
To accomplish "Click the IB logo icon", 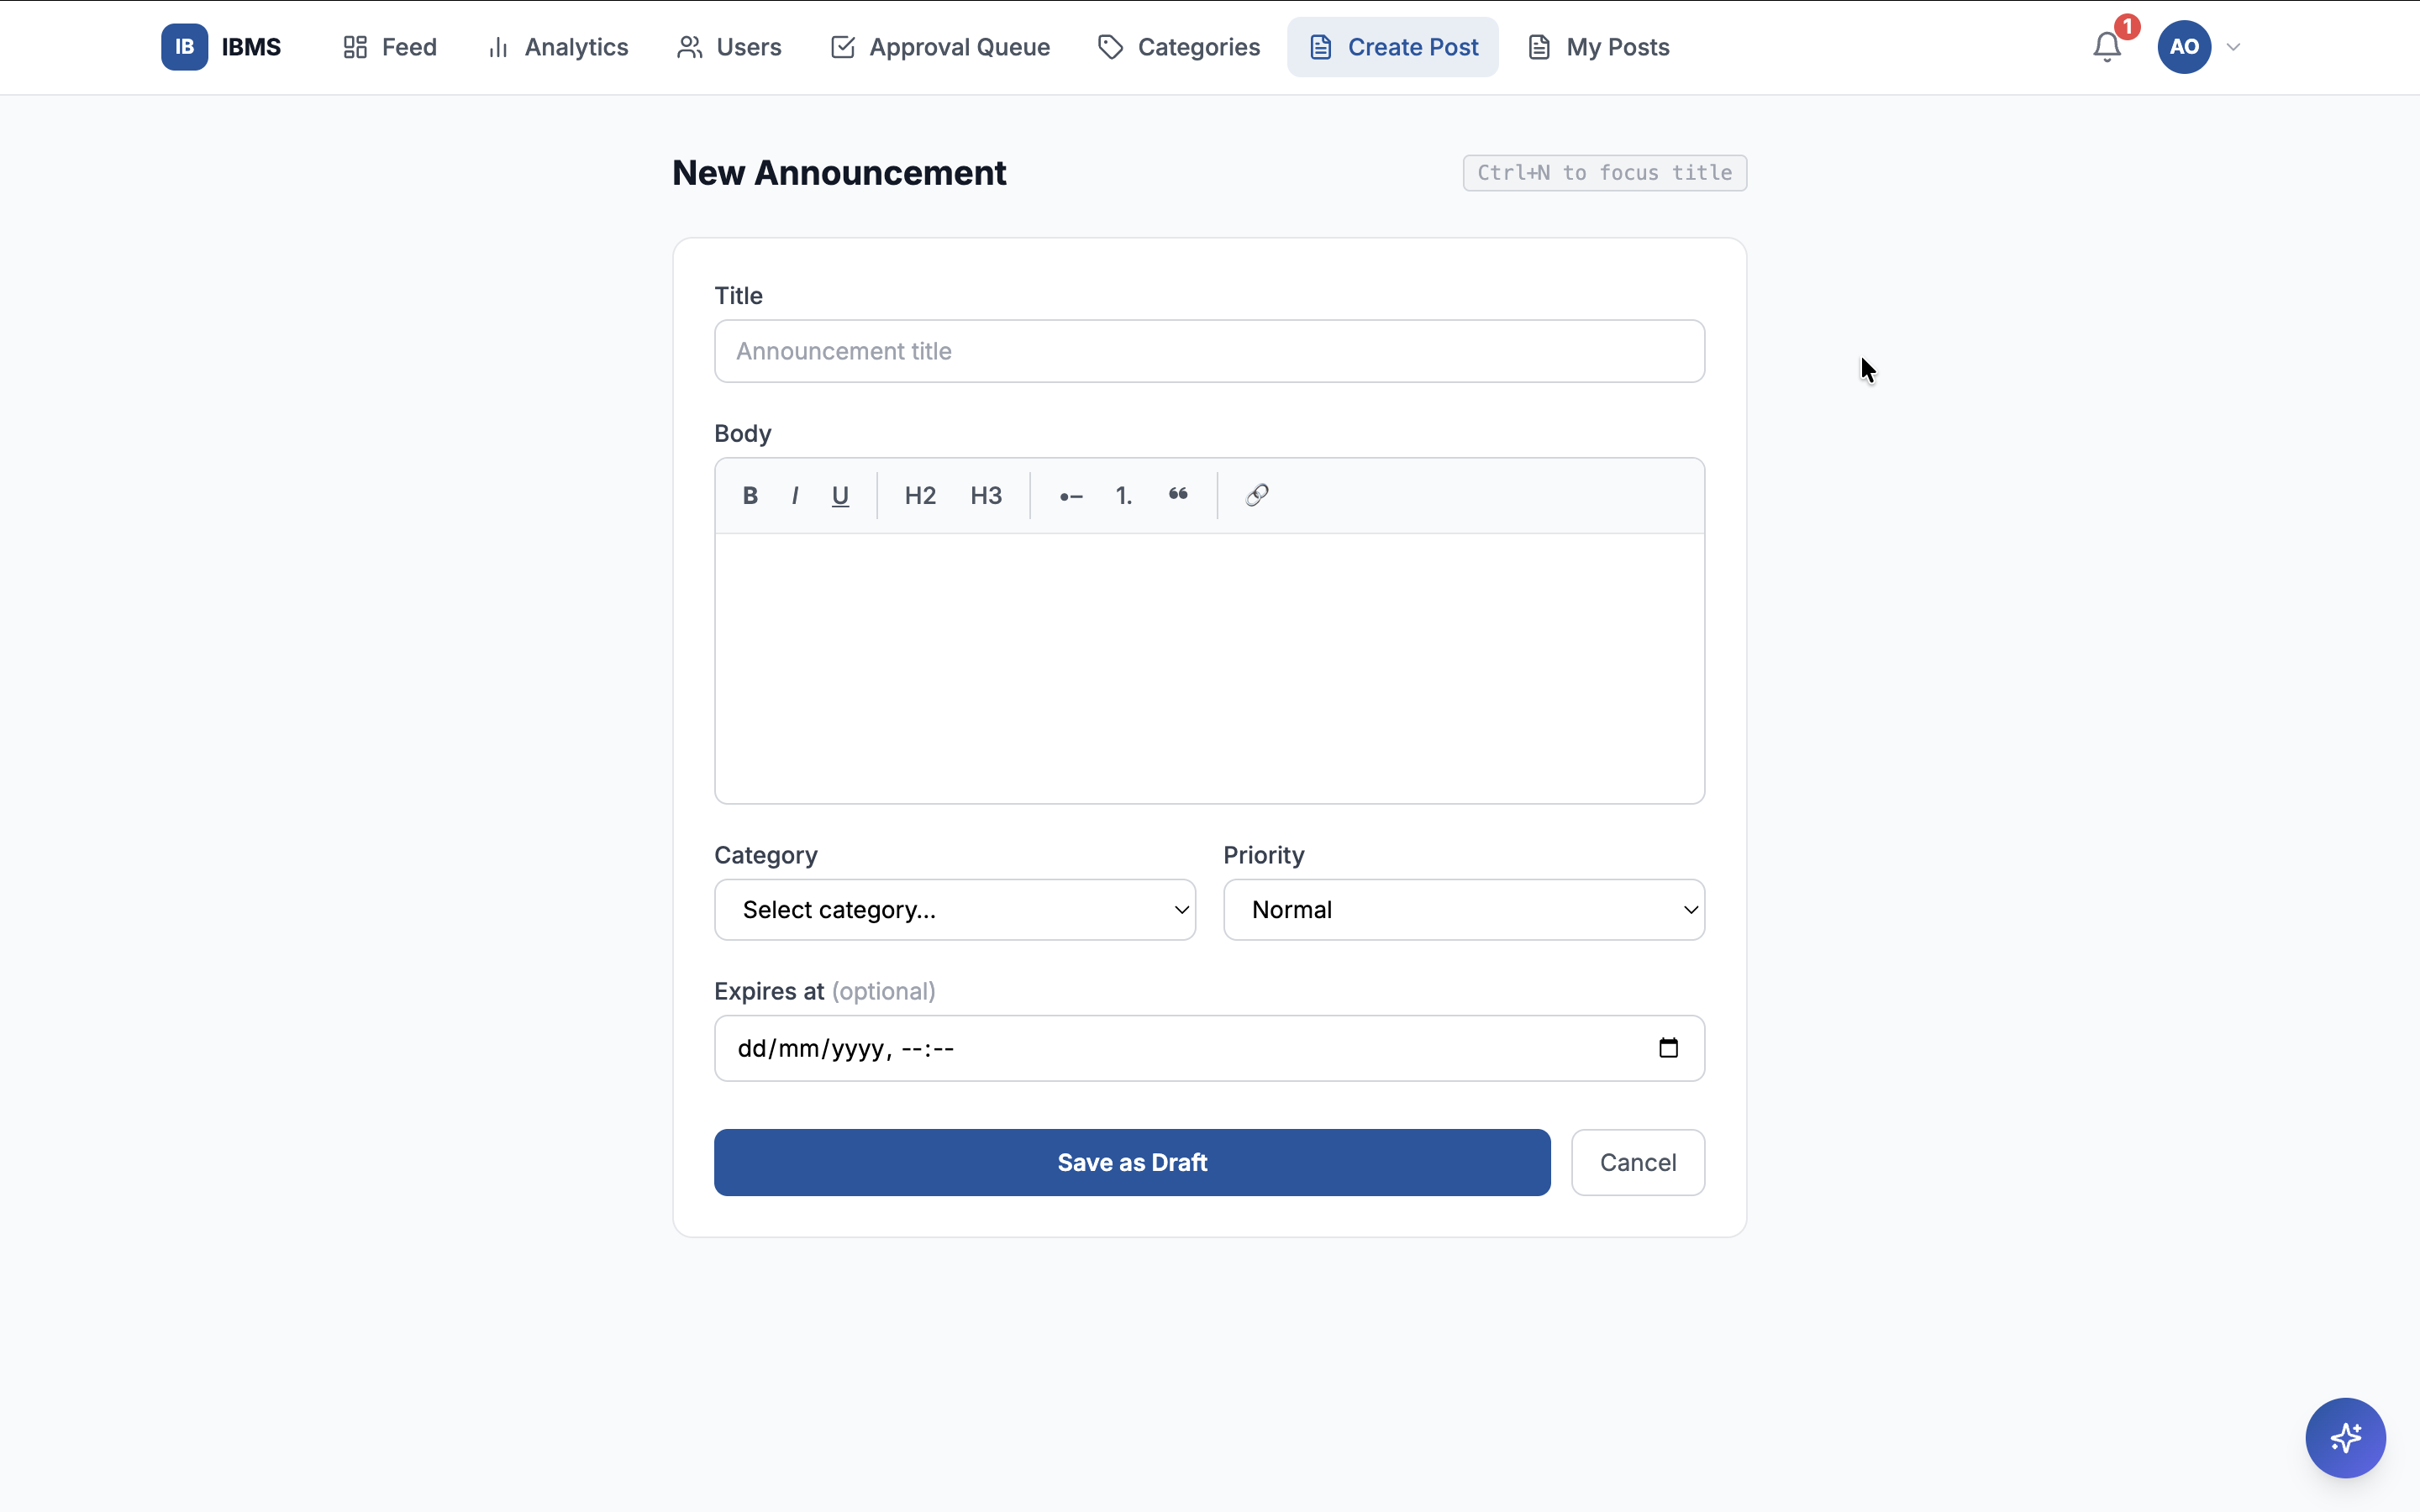I will pos(185,47).
